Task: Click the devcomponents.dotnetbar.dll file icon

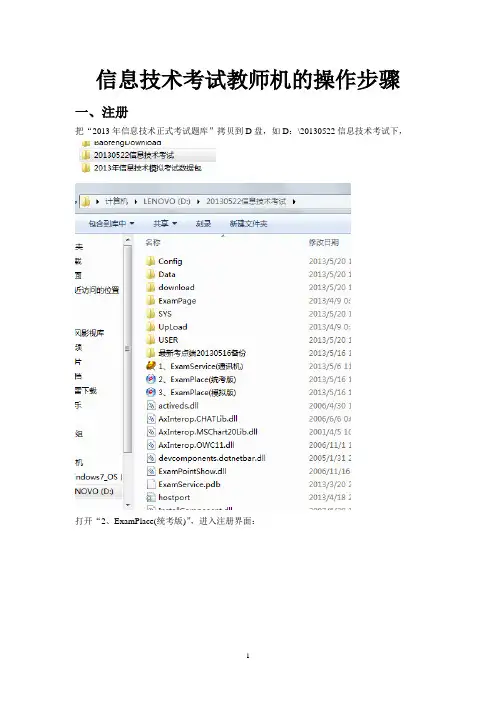Action: click(x=151, y=458)
